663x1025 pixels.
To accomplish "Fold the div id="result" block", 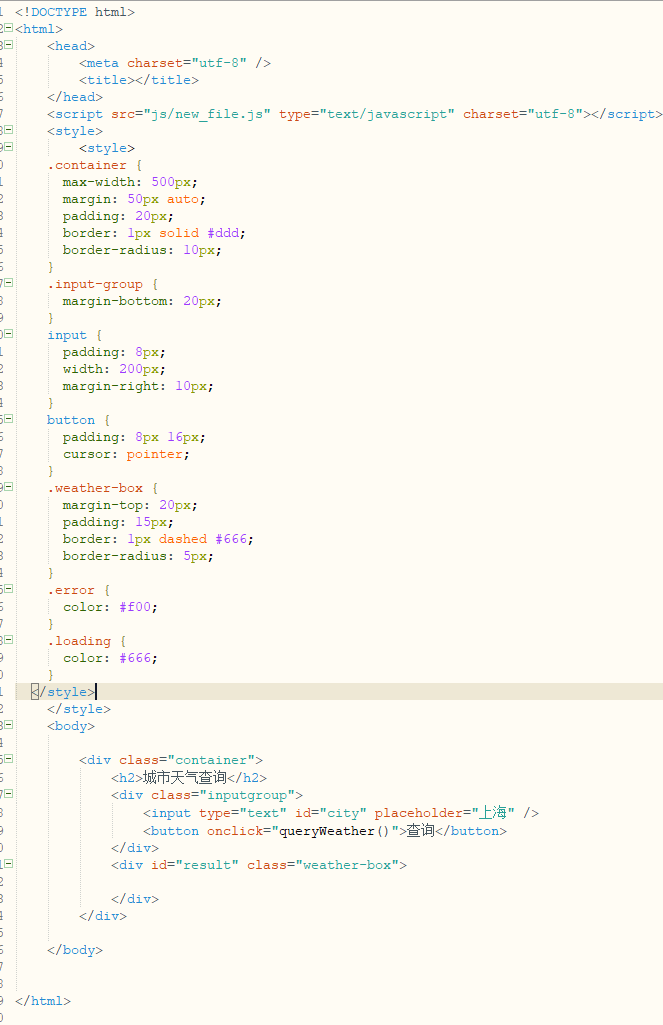I will point(8,864).
